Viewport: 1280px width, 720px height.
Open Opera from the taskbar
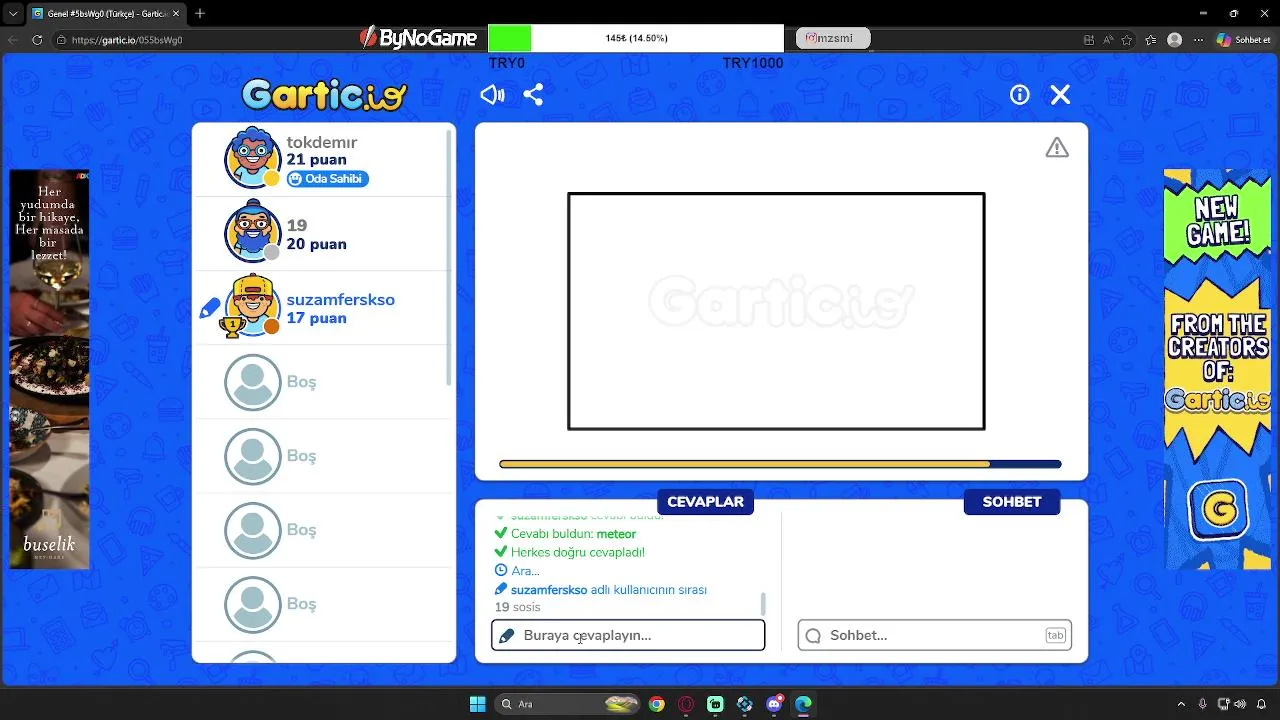686,704
